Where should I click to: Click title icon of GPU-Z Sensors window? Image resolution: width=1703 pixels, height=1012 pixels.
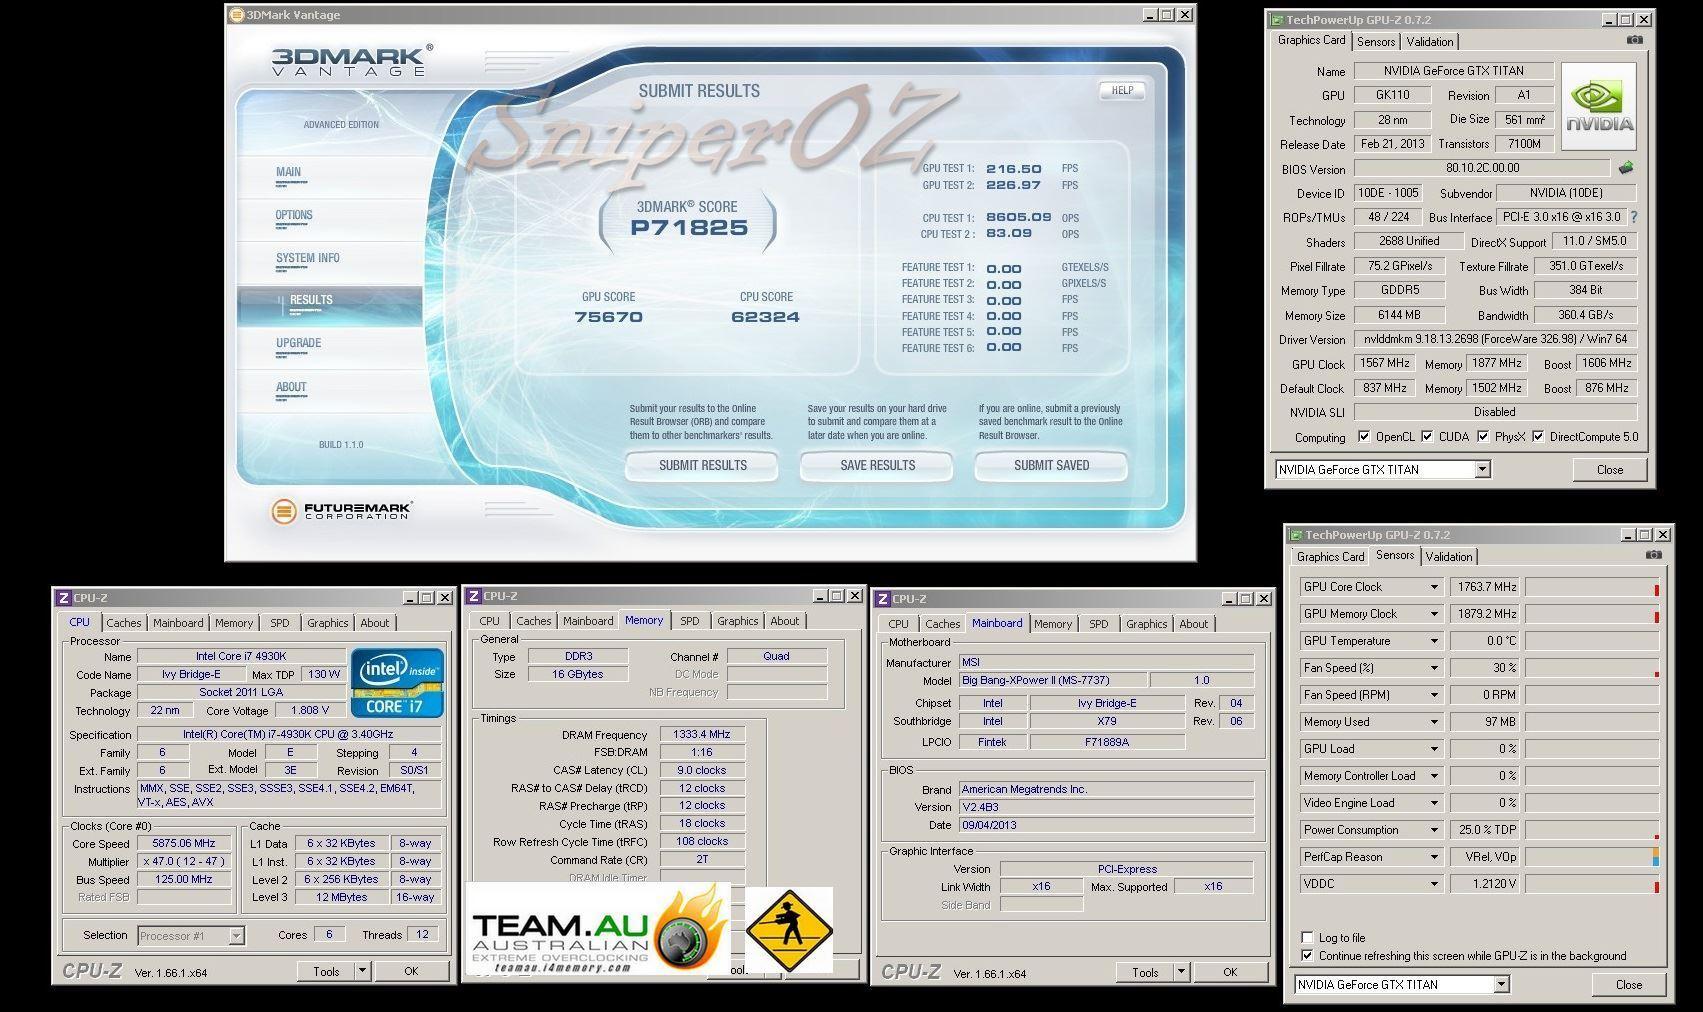1296,535
